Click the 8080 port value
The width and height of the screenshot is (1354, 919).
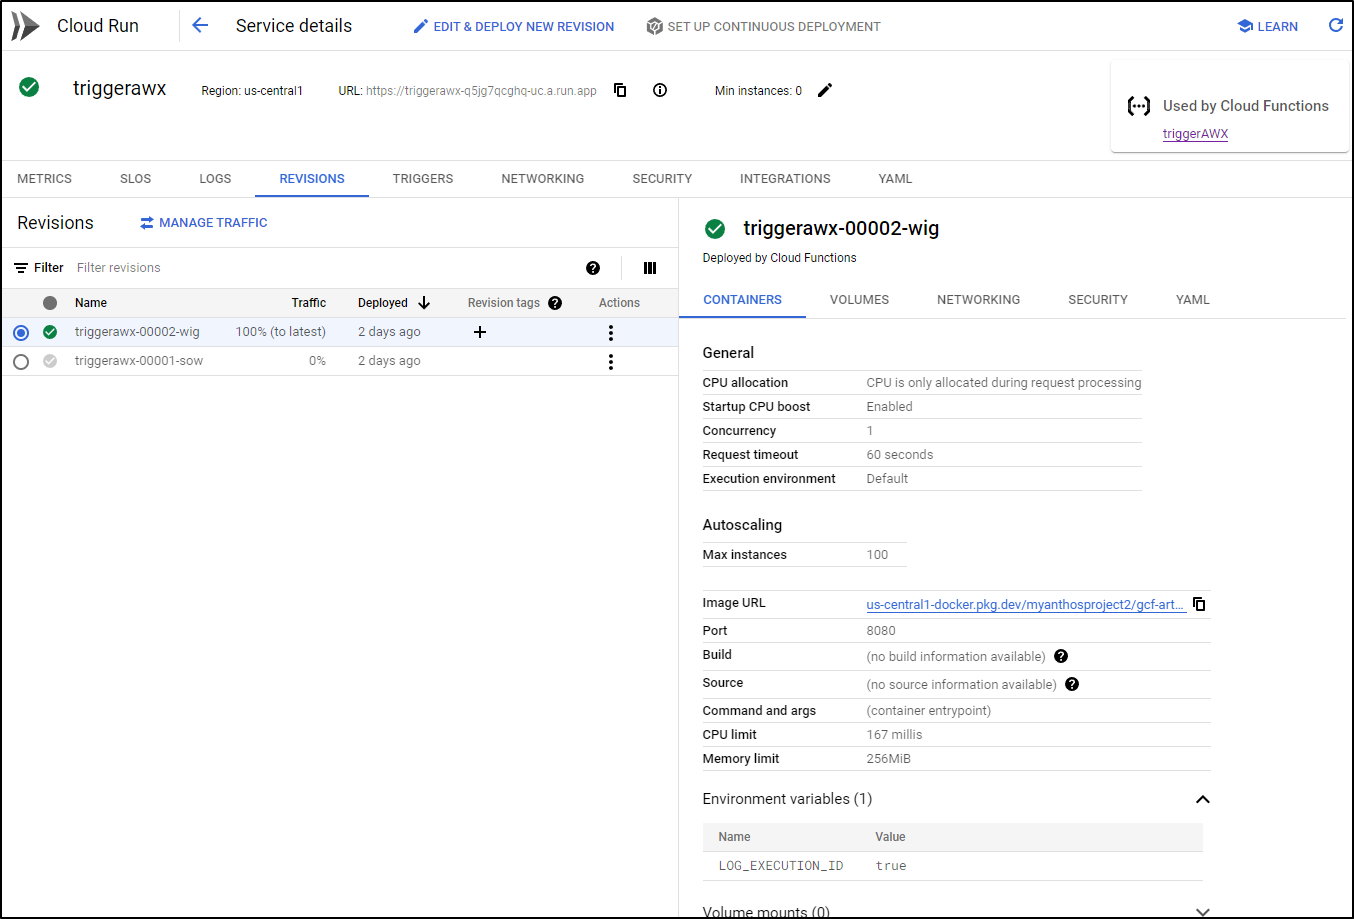tap(881, 631)
